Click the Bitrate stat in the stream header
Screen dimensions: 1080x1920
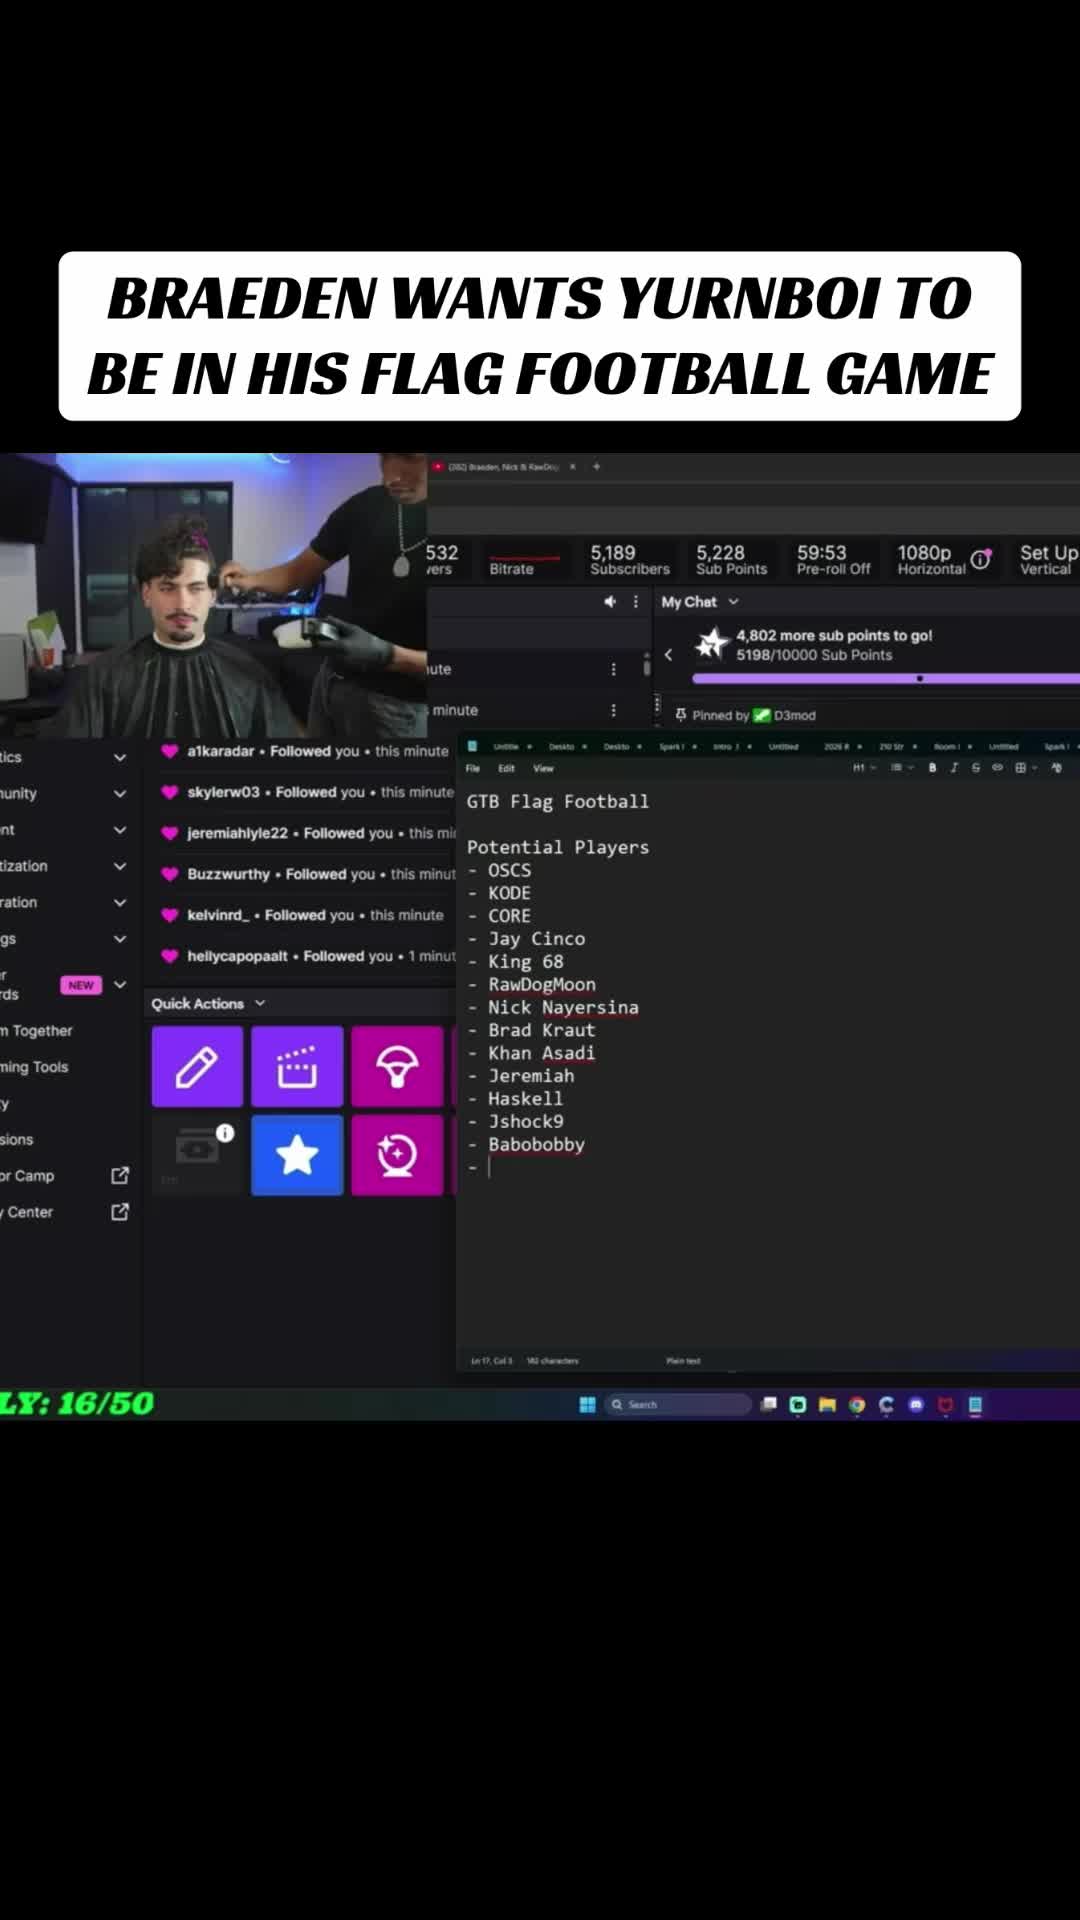click(524, 560)
